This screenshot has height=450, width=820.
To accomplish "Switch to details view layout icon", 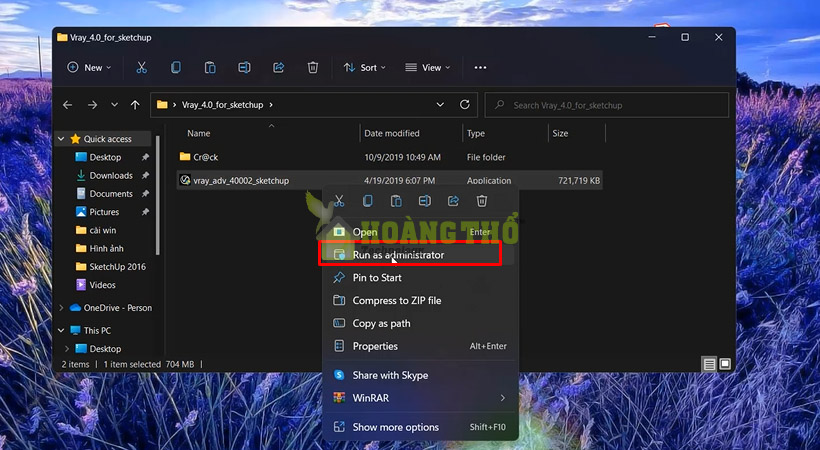I will tap(709, 364).
